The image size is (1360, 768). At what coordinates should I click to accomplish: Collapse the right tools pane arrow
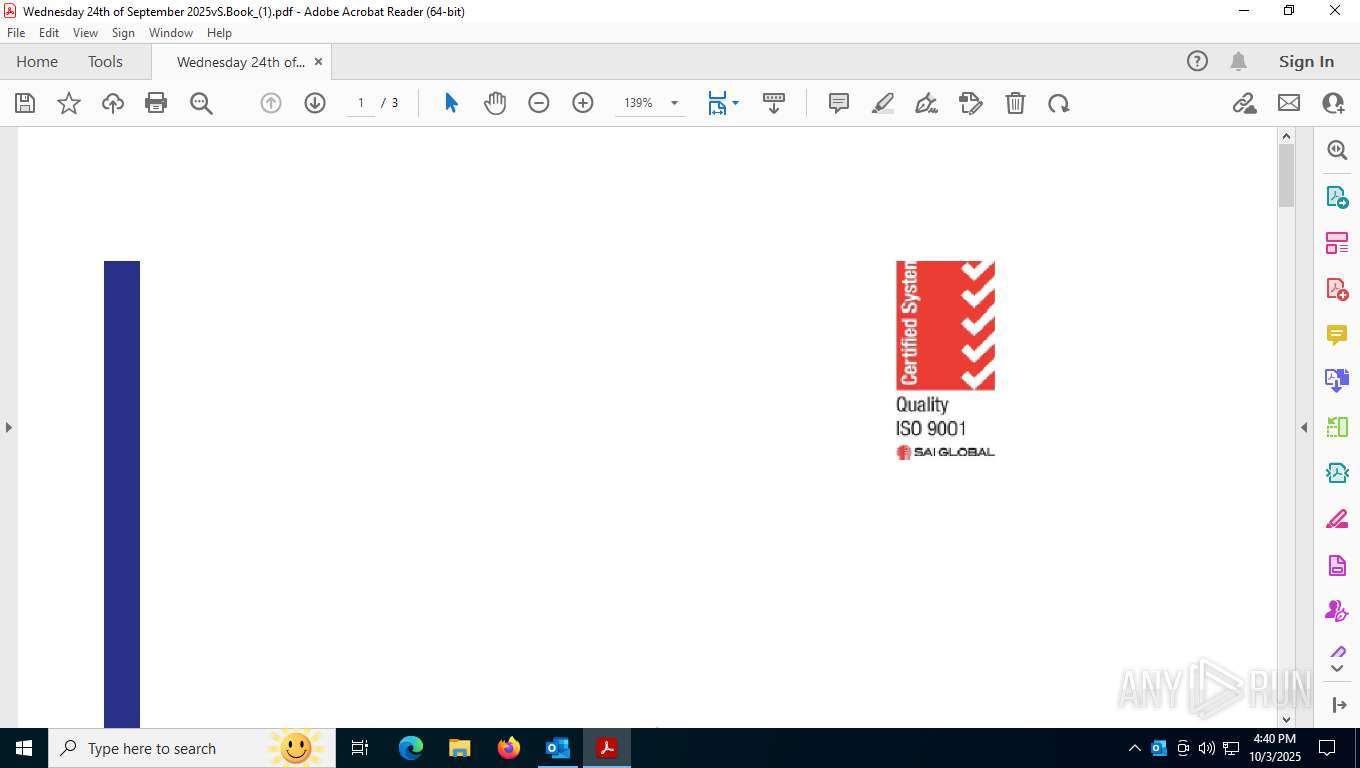pyautogui.click(x=1304, y=427)
